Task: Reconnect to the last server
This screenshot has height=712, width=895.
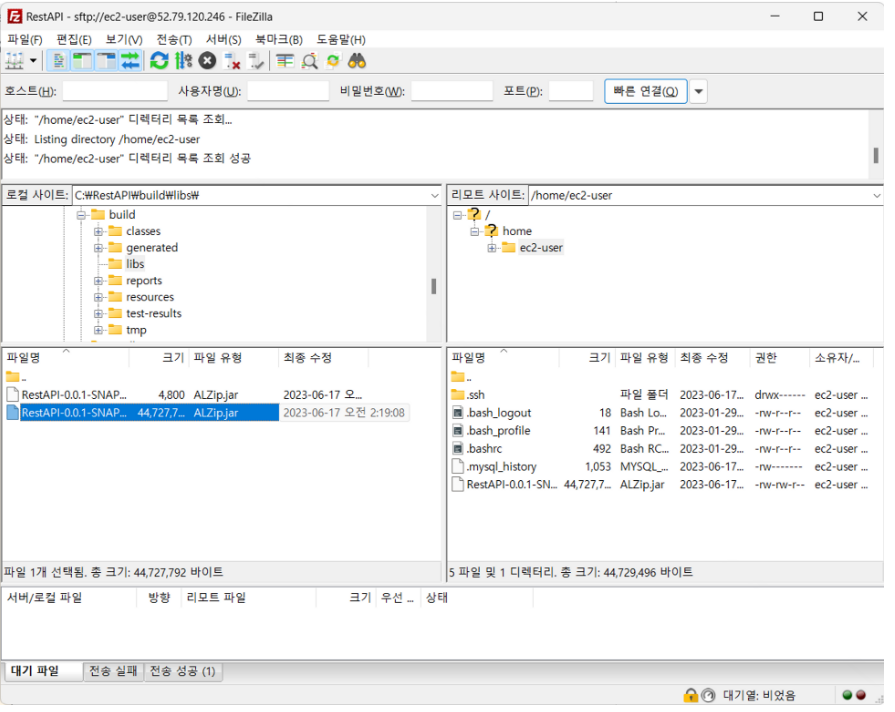Action: [256, 61]
